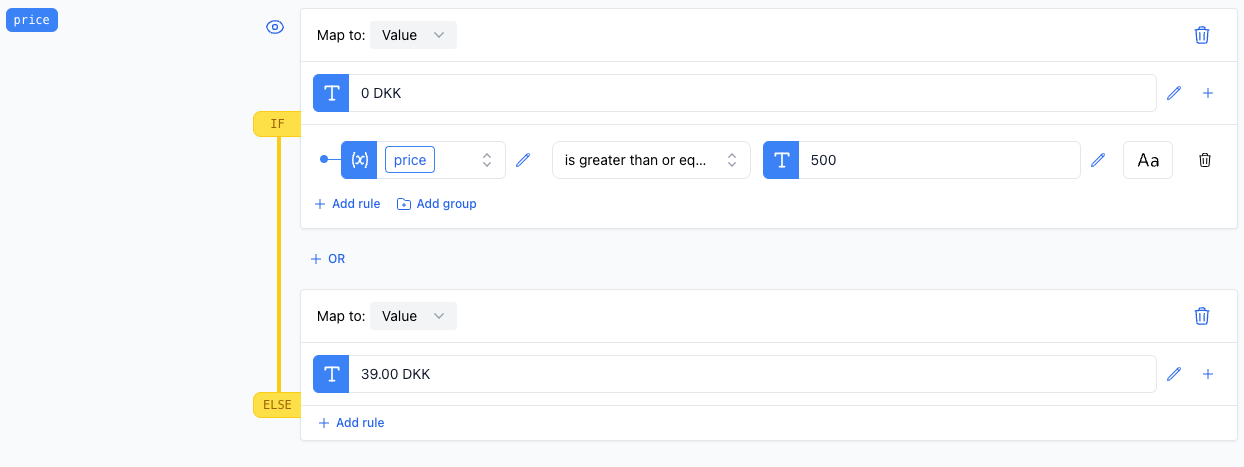Remove the price rule with black trash icon
Screen dimensions: 1244x467
coord(1205,160)
